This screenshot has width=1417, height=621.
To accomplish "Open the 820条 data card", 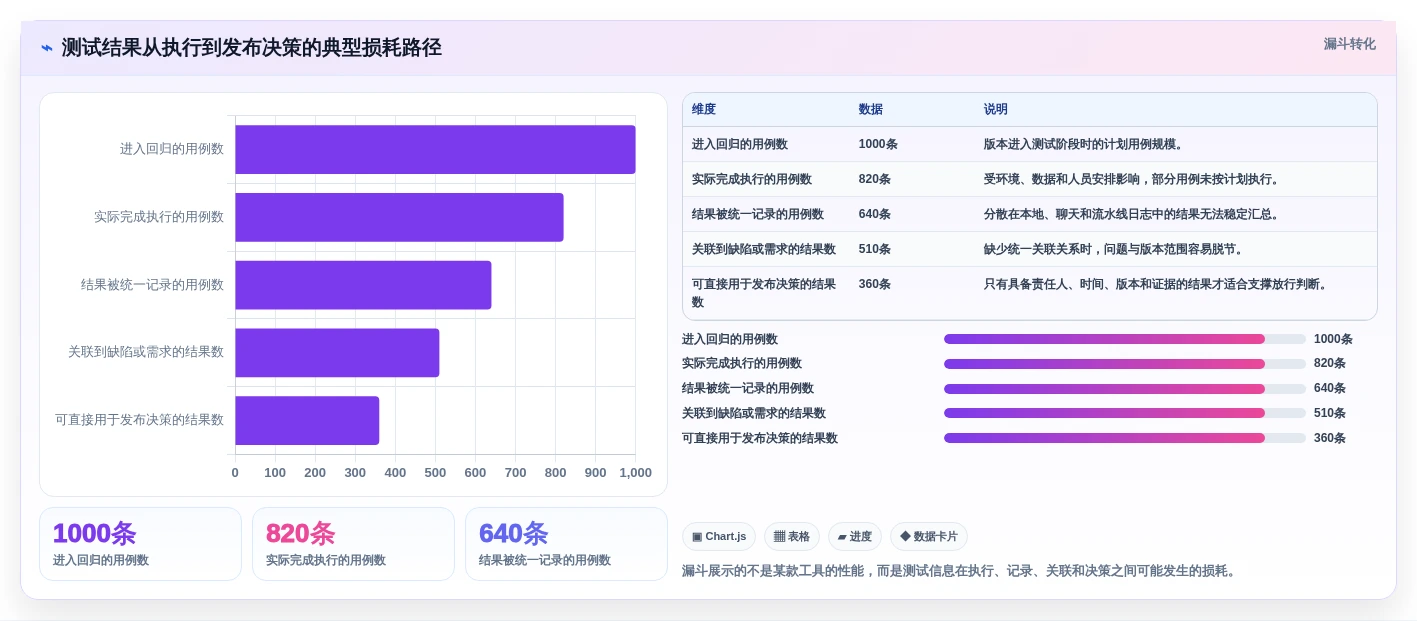I will (x=353, y=544).
